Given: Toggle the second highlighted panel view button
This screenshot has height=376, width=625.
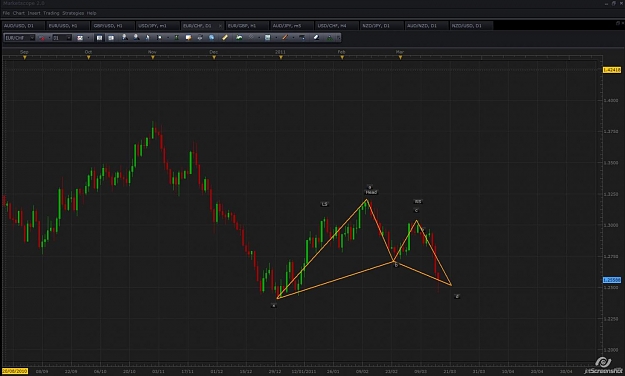Looking at the screenshot, I should tap(111, 38).
